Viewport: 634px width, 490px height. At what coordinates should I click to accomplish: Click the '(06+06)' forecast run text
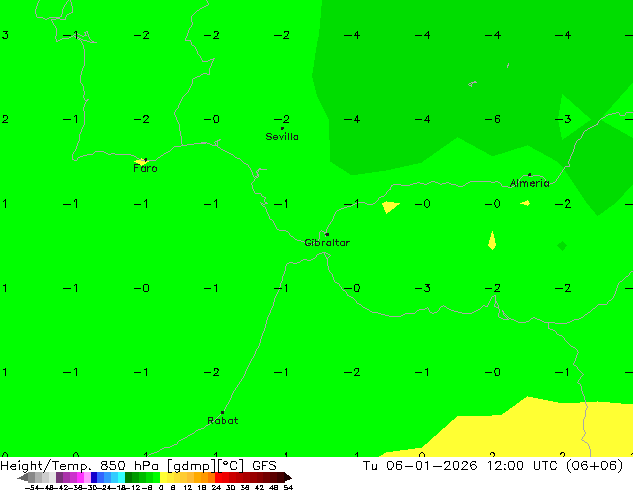(594, 466)
